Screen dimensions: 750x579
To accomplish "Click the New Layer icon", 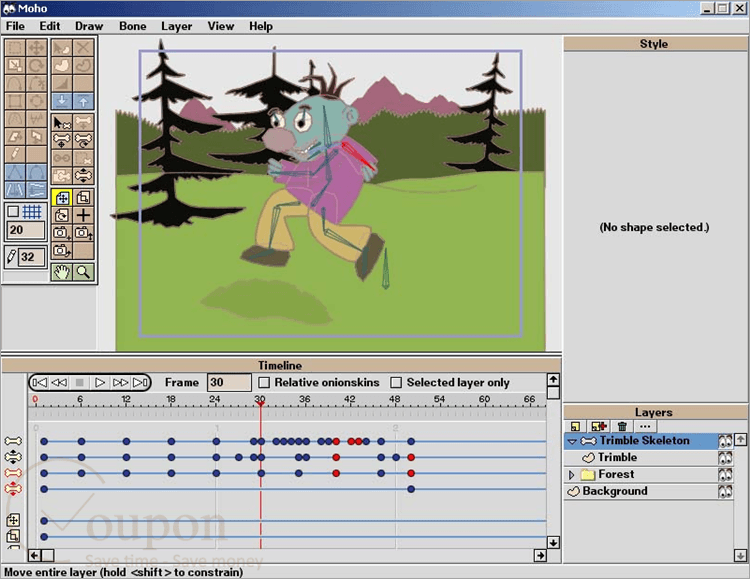I will (575, 426).
